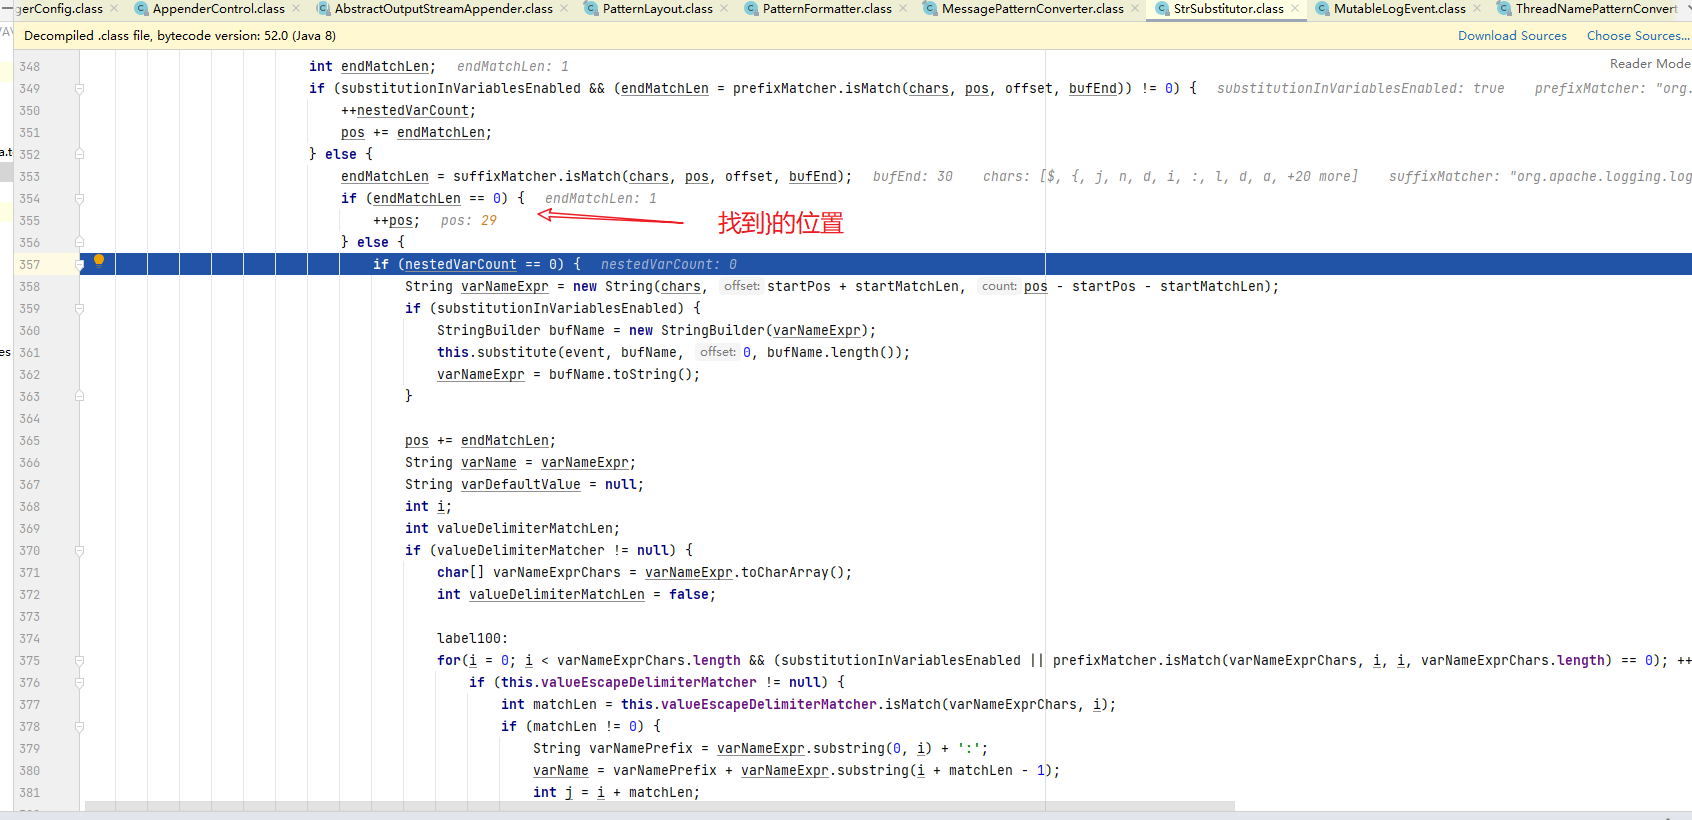1692x820 pixels.
Task: Click 'valueDelimiterMatchLen' on line 369
Action: (x=525, y=529)
